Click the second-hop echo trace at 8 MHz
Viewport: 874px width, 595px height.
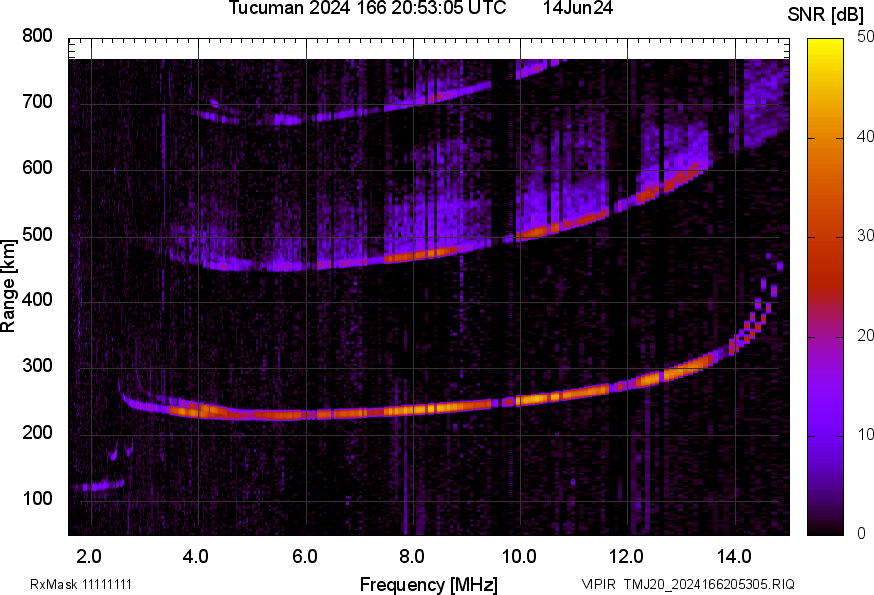tap(414, 256)
